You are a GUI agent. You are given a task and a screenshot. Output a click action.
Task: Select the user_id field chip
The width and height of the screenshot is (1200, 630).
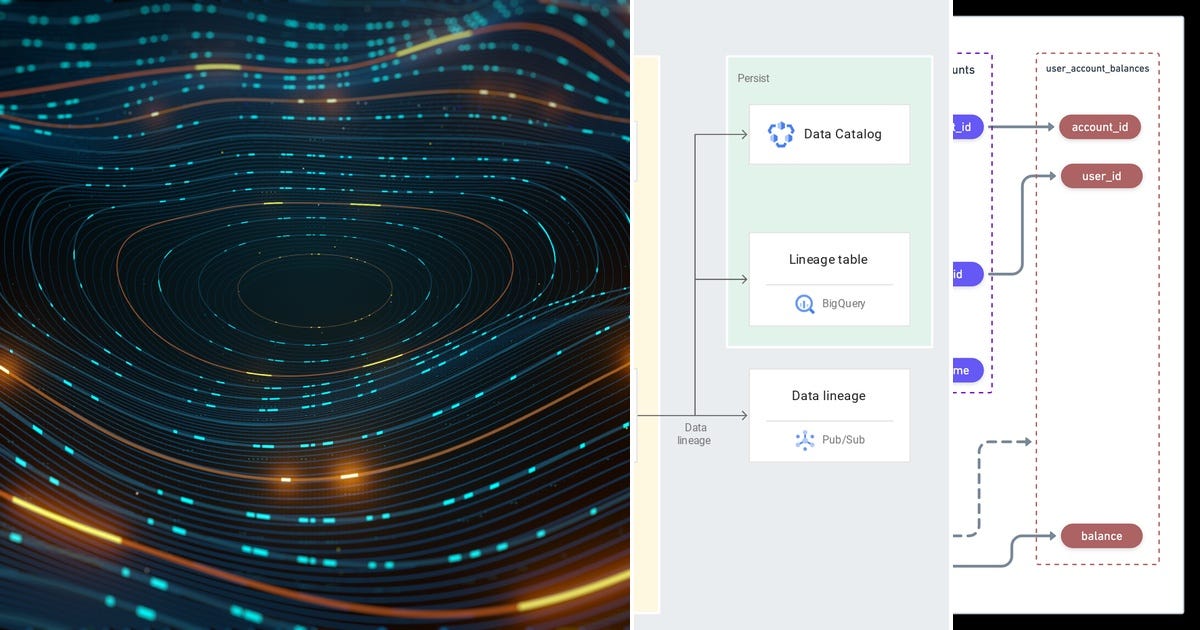pos(1101,176)
